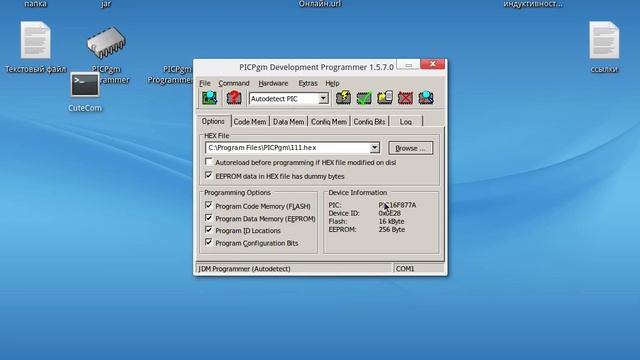Viewport: 640px width, 360px height.
Task: Click the PICPgm Development Programmer title bar
Action: [x=316, y=67]
